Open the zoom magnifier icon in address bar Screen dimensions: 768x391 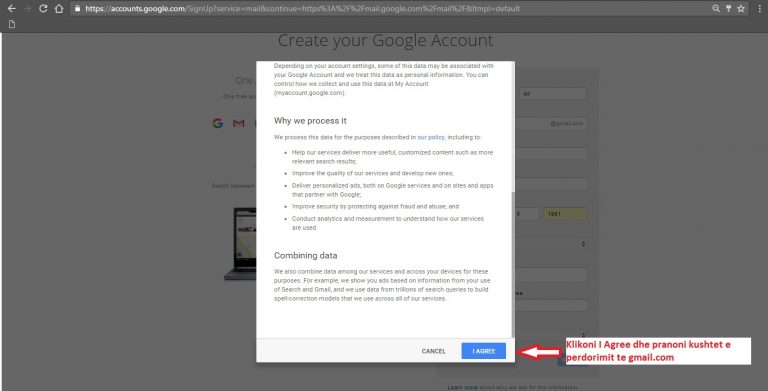tap(716, 8)
